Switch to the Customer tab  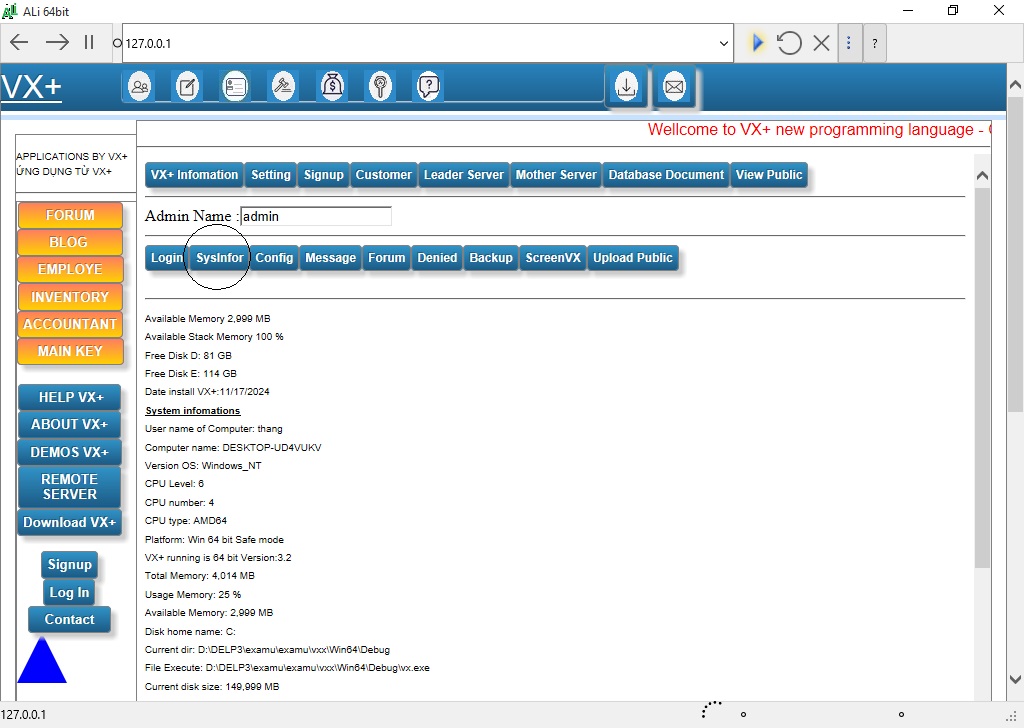[383, 174]
